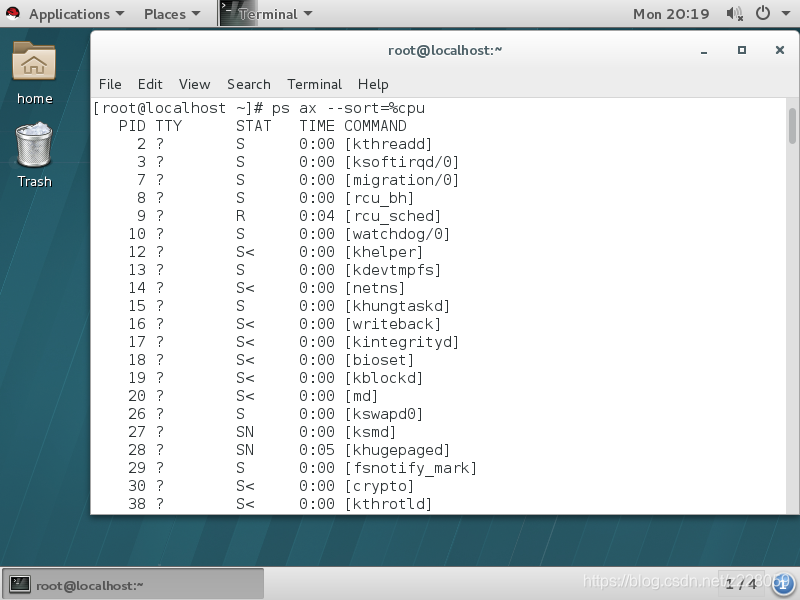Click the workspace switcher 1 / 4
The image size is (800, 600).
741,583
